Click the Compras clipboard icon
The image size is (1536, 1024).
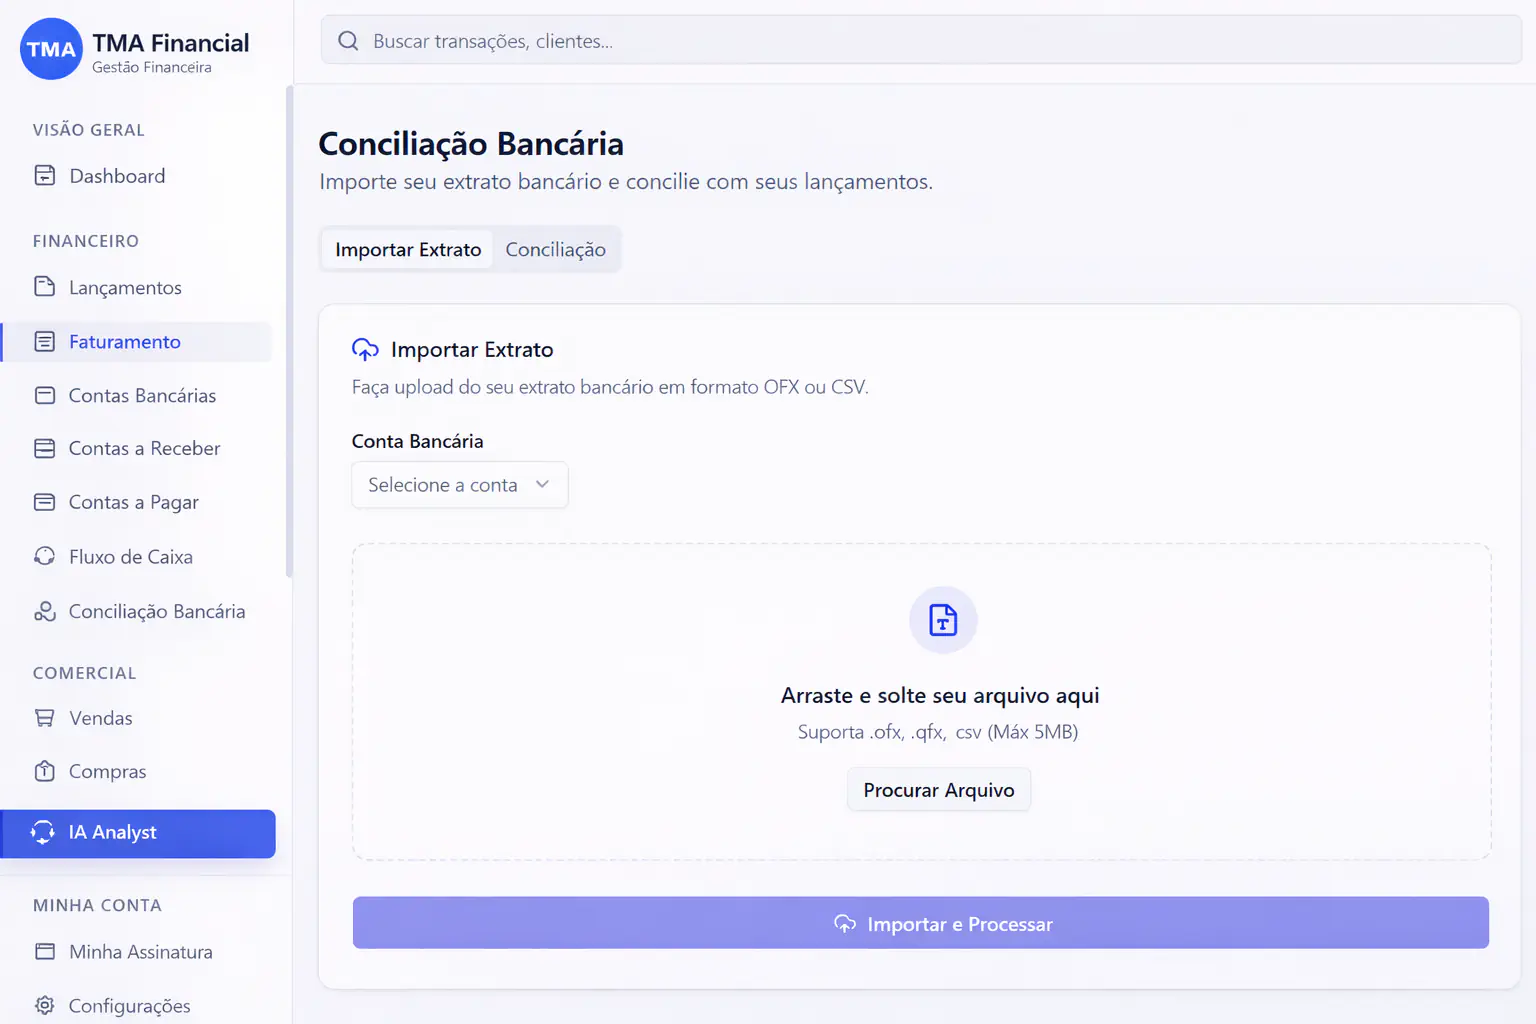click(45, 771)
